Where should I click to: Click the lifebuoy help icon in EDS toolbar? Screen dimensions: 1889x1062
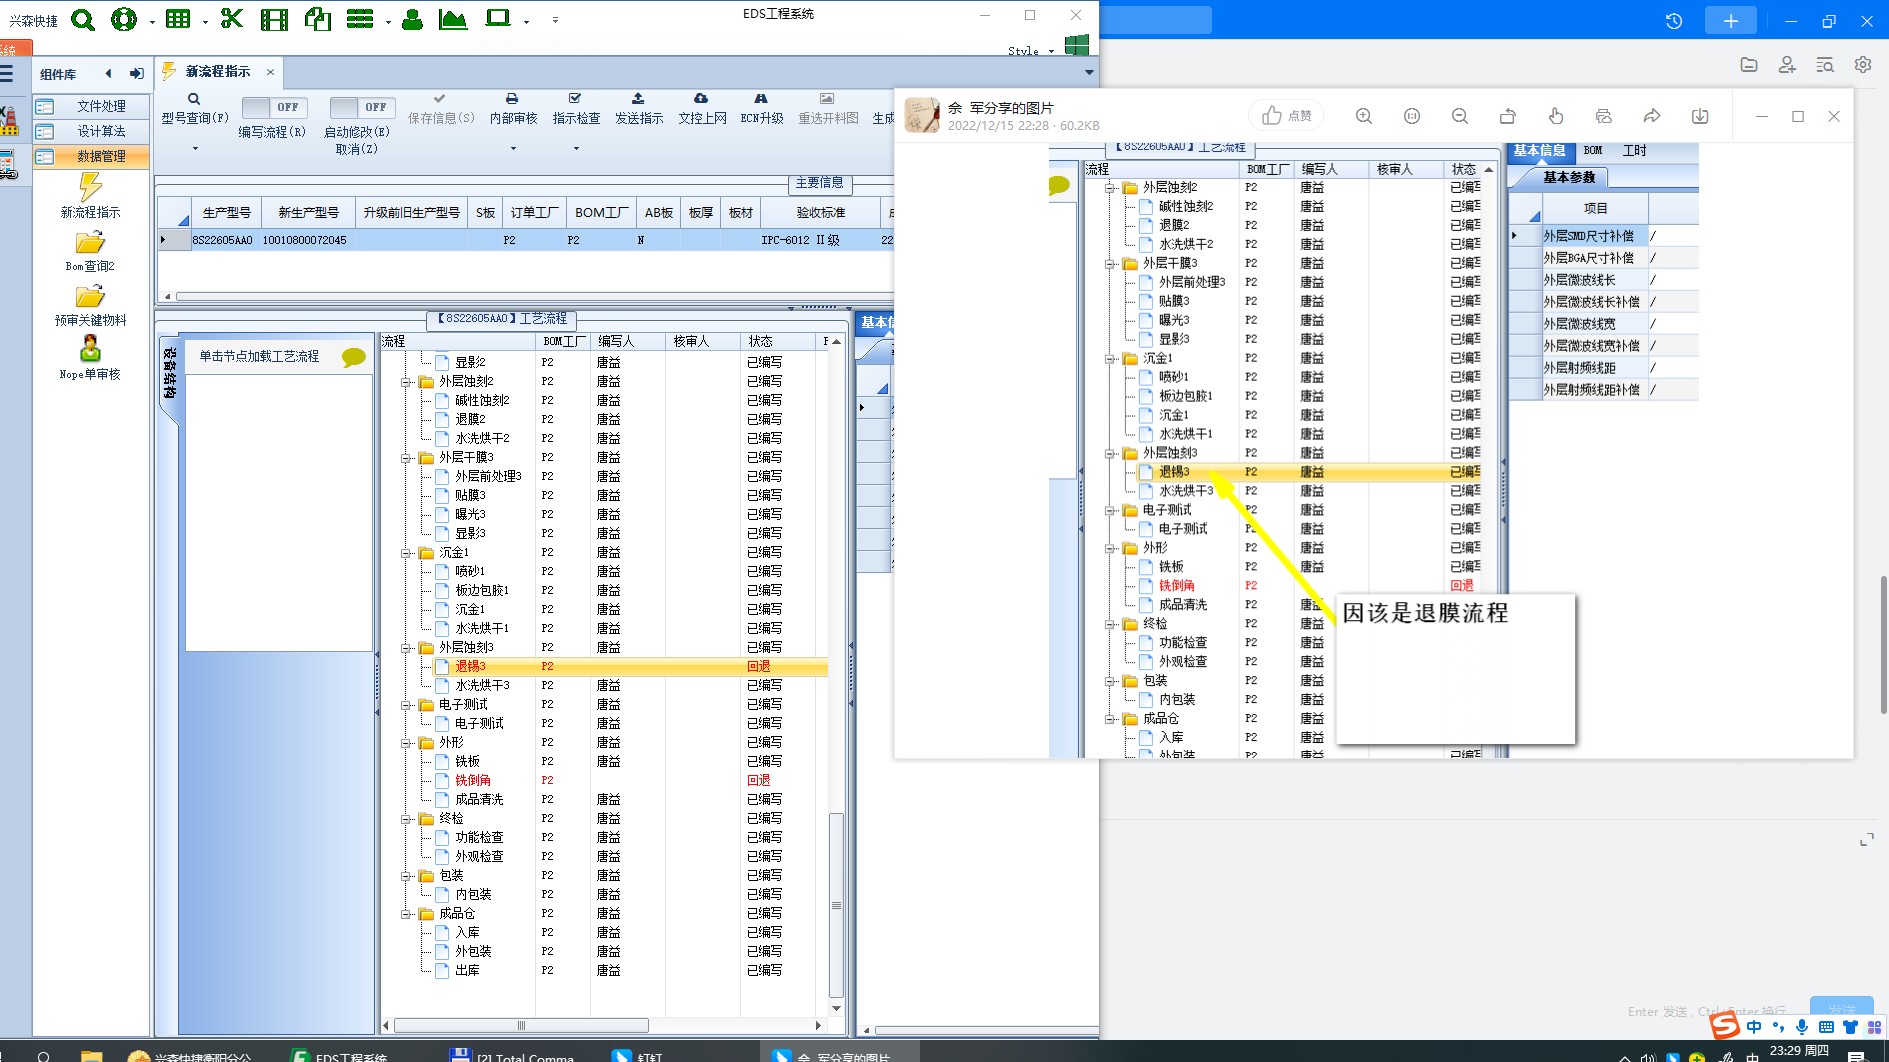(124, 19)
